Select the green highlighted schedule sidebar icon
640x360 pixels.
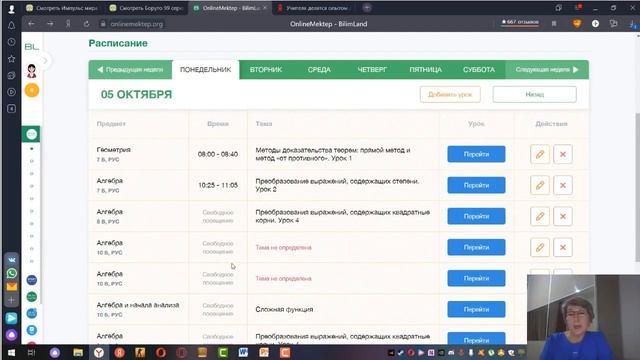click(x=31, y=134)
